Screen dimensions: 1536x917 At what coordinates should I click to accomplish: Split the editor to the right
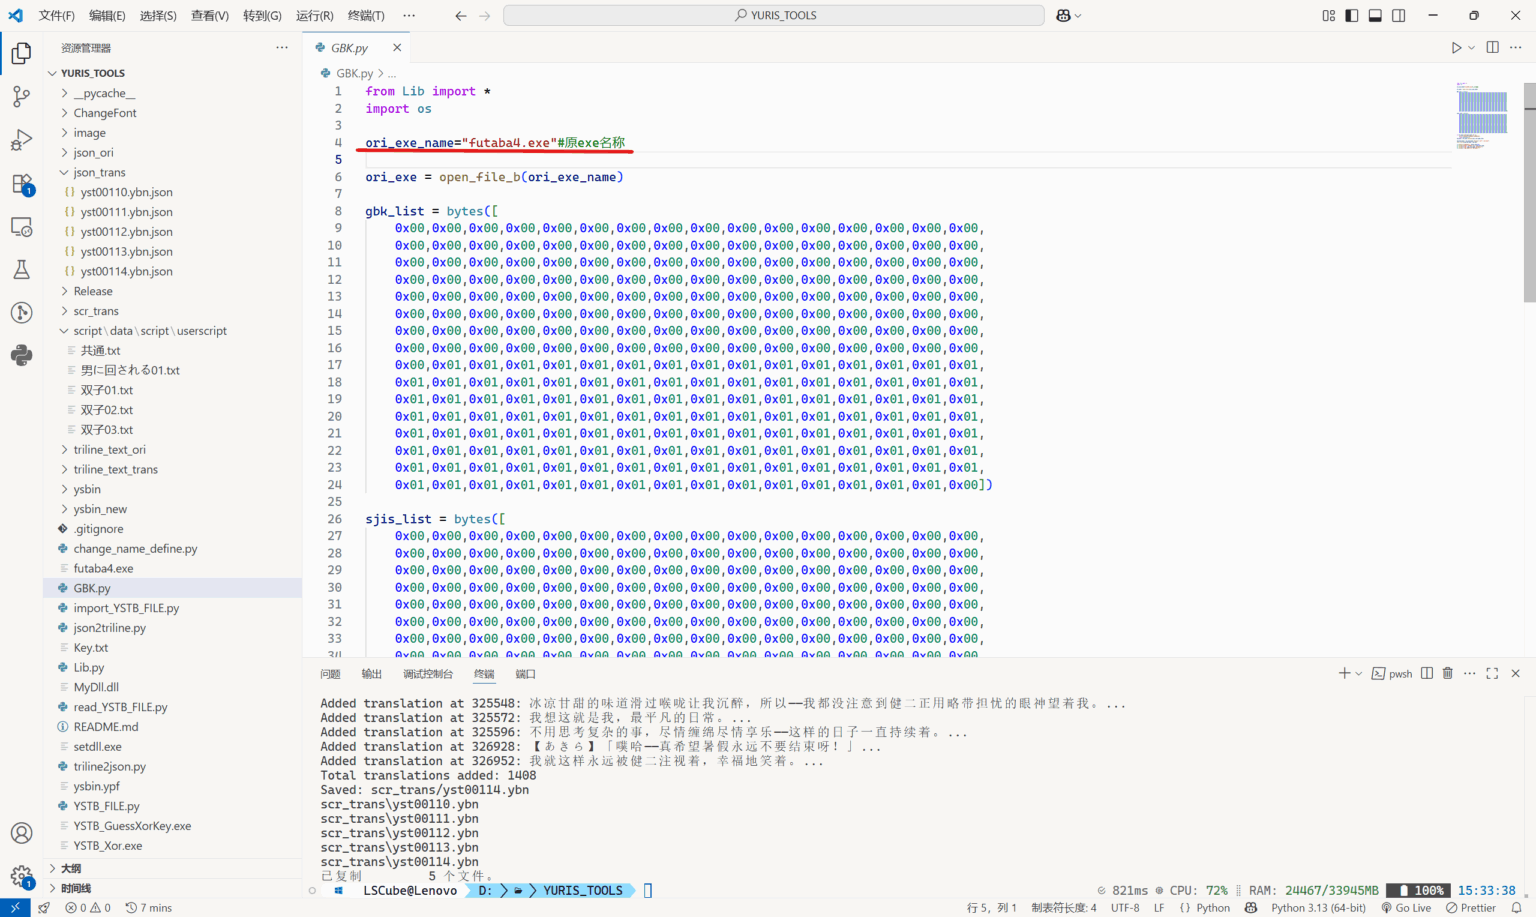(x=1492, y=47)
